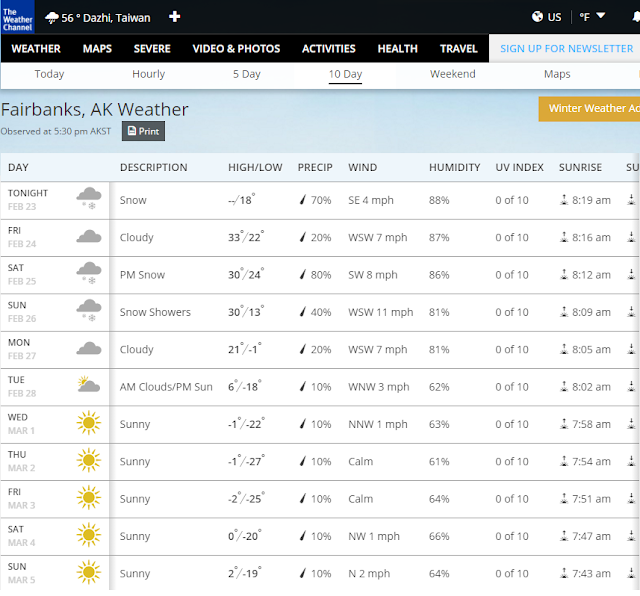Switch to the 5 Day tab

pos(247,74)
